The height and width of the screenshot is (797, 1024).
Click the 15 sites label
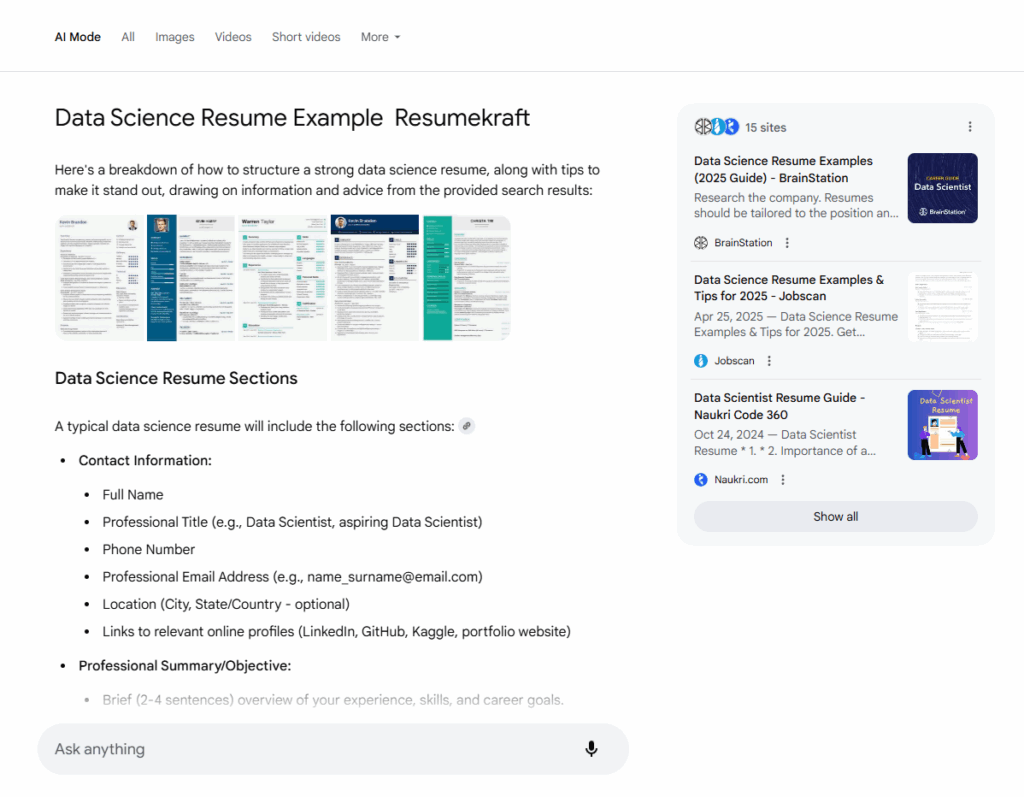click(765, 127)
